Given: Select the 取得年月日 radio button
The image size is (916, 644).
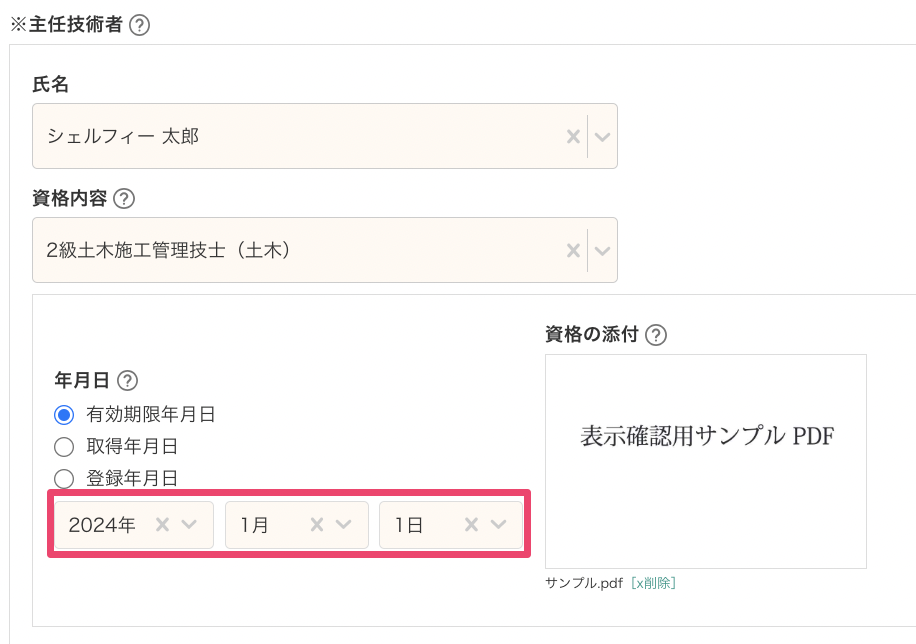Looking at the screenshot, I should click(64, 447).
